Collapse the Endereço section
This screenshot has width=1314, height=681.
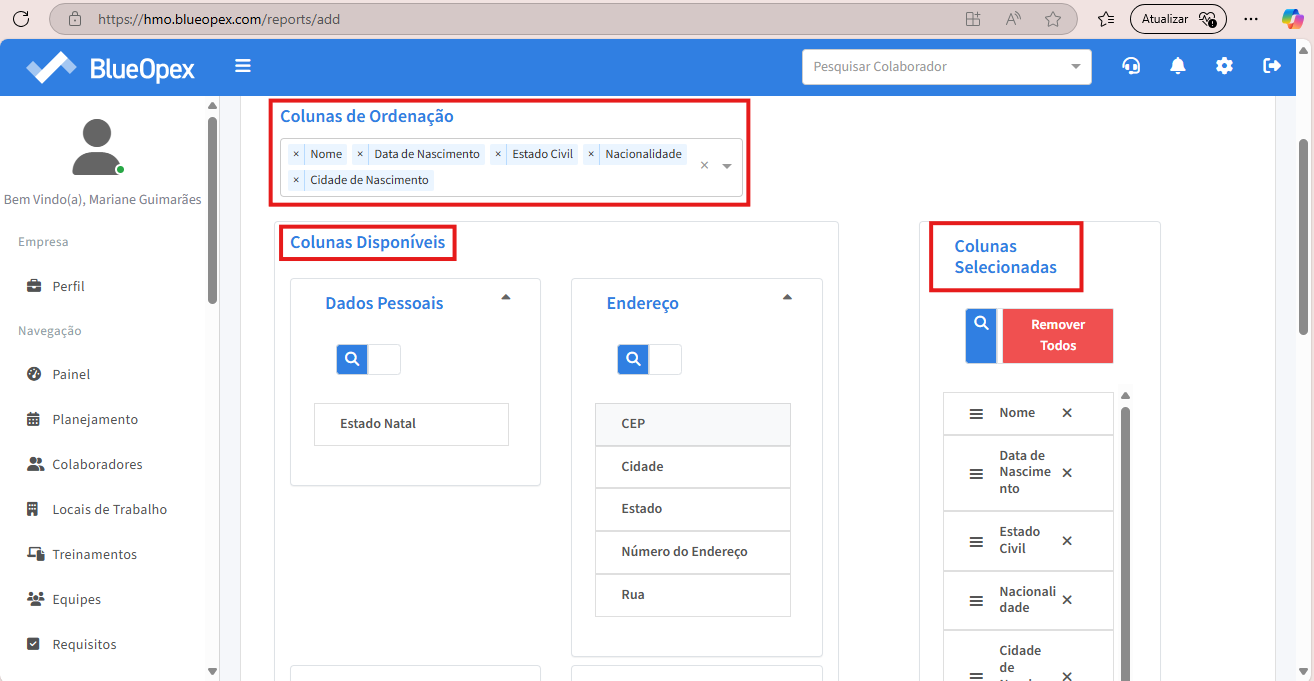pos(787,297)
